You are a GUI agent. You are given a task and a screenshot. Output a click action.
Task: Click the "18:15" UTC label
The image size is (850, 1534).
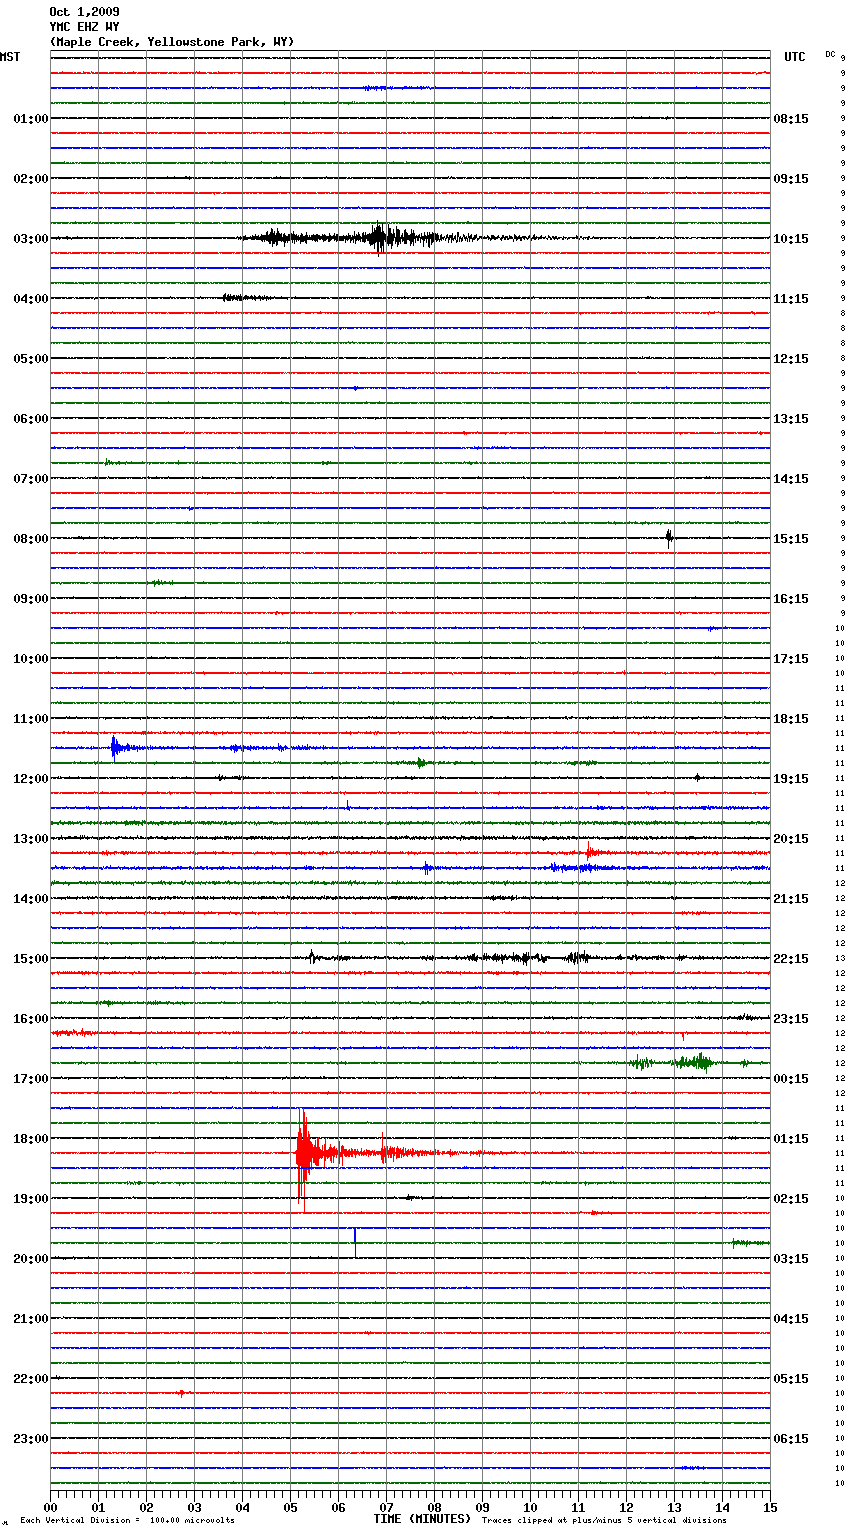coord(791,719)
